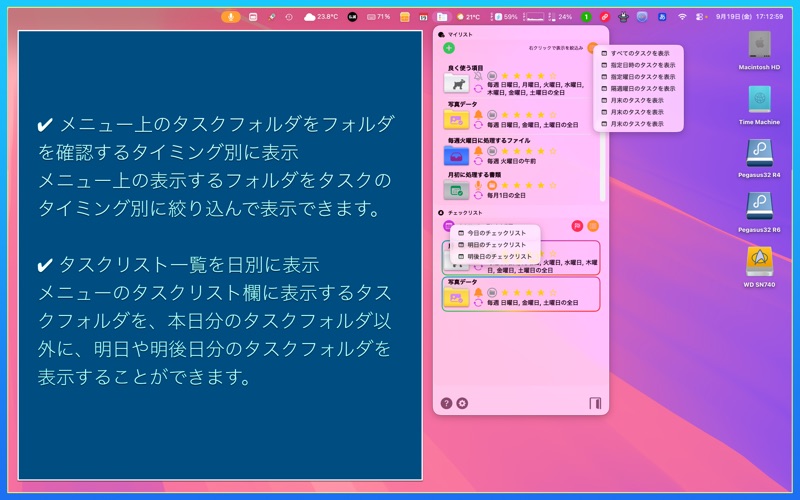Image resolution: width=800 pixels, height=500 pixels.
Task: Add a new task with the green plus button
Action: coord(449,48)
